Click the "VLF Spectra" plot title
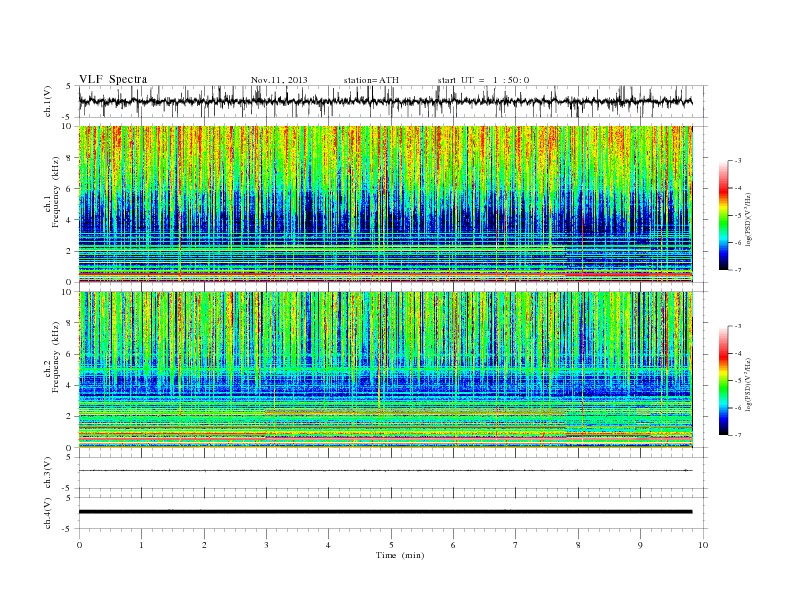 [113, 79]
